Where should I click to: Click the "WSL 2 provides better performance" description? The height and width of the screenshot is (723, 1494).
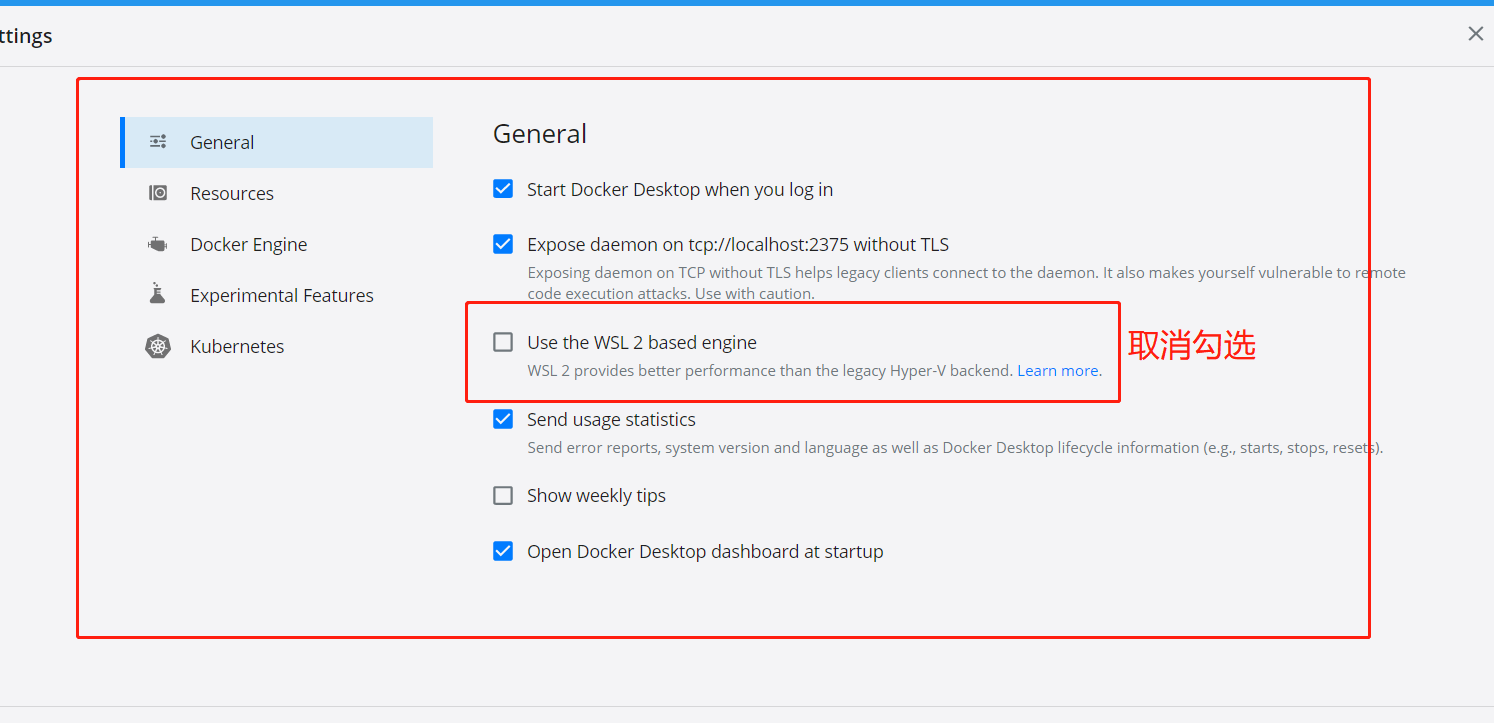(770, 370)
